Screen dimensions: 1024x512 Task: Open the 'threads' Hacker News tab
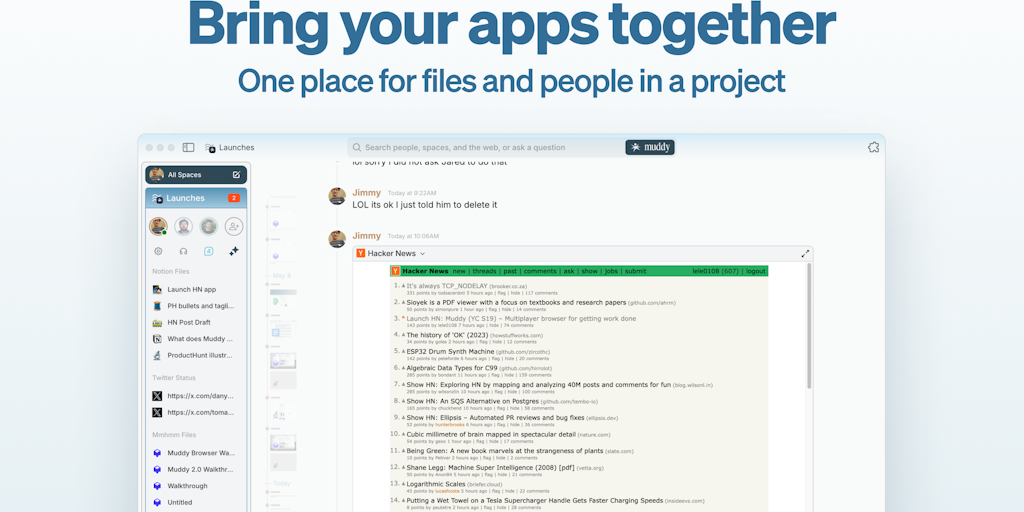[484, 271]
